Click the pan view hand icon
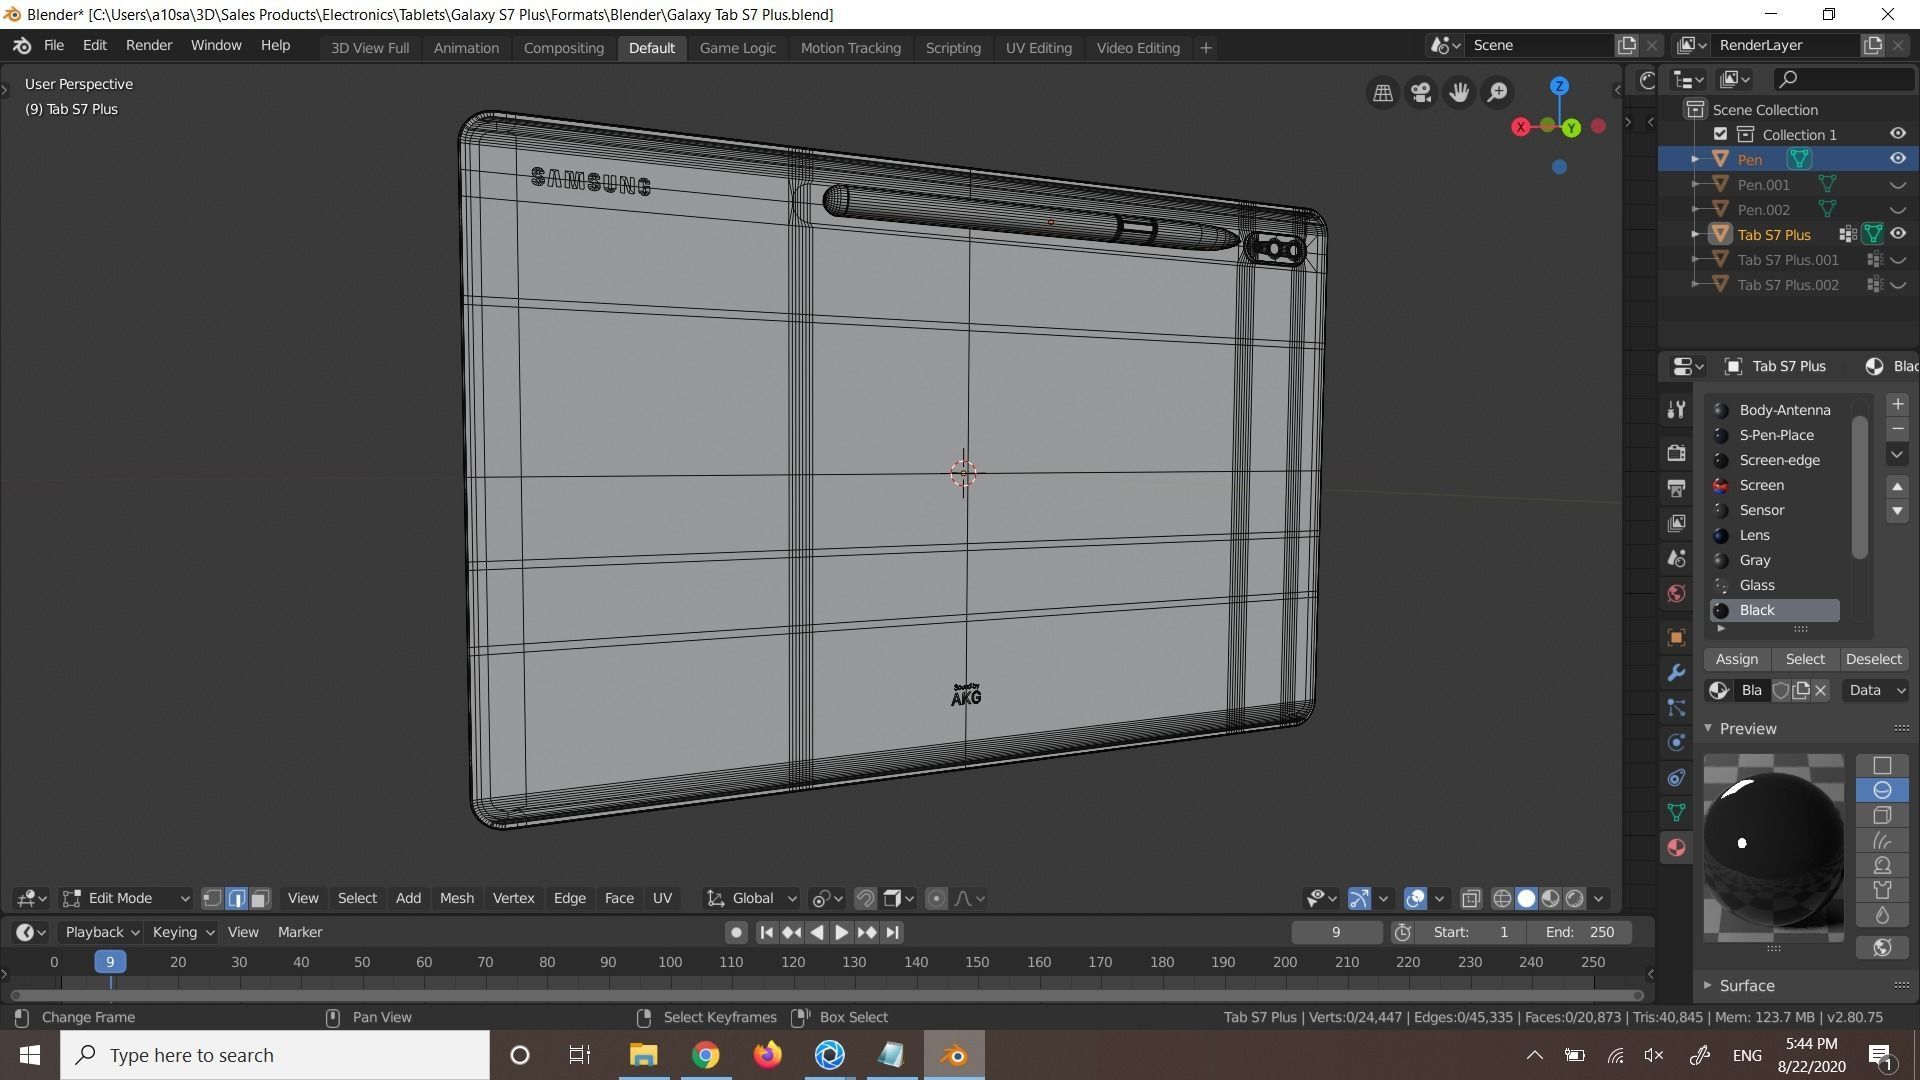 pyautogui.click(x=1459, y=93)
